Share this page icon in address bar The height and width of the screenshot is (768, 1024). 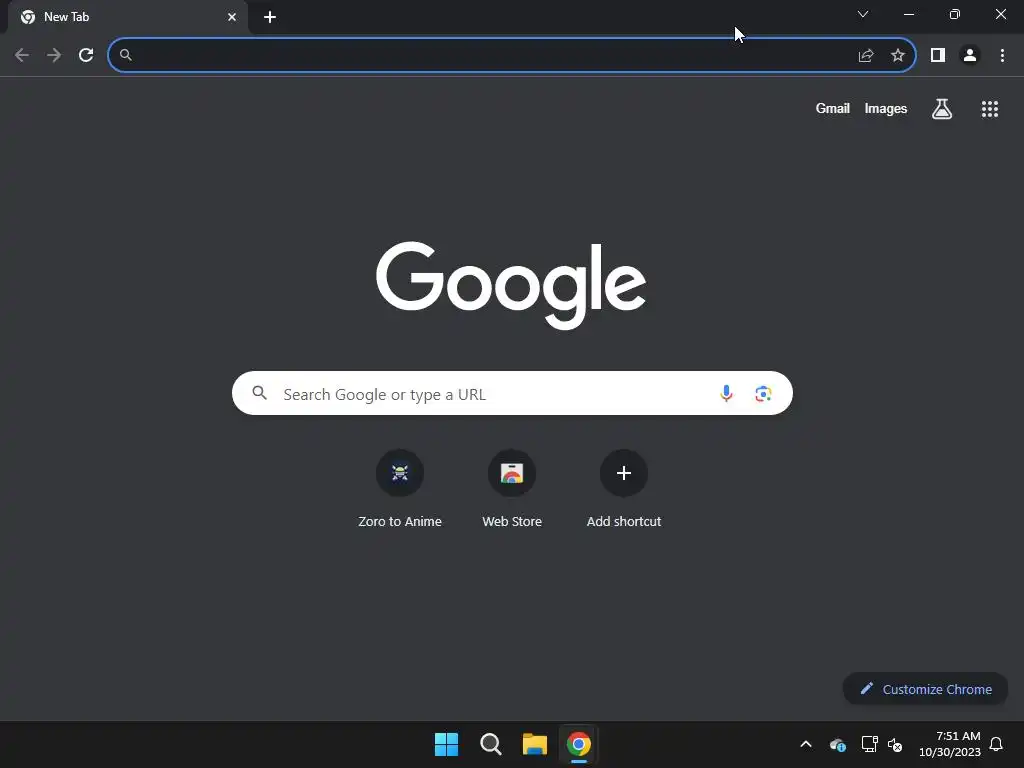tap(866, 56)
